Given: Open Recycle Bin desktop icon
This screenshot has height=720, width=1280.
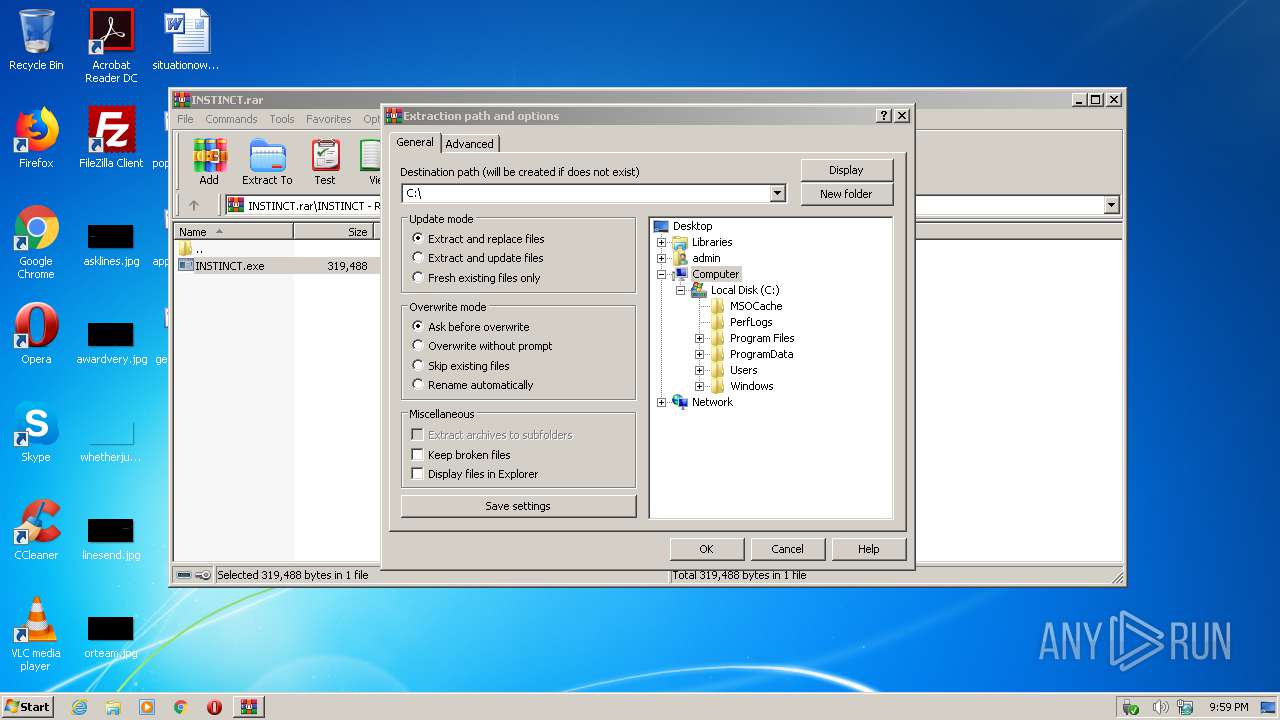Looking at the screenshot, I should click(36, 40).
